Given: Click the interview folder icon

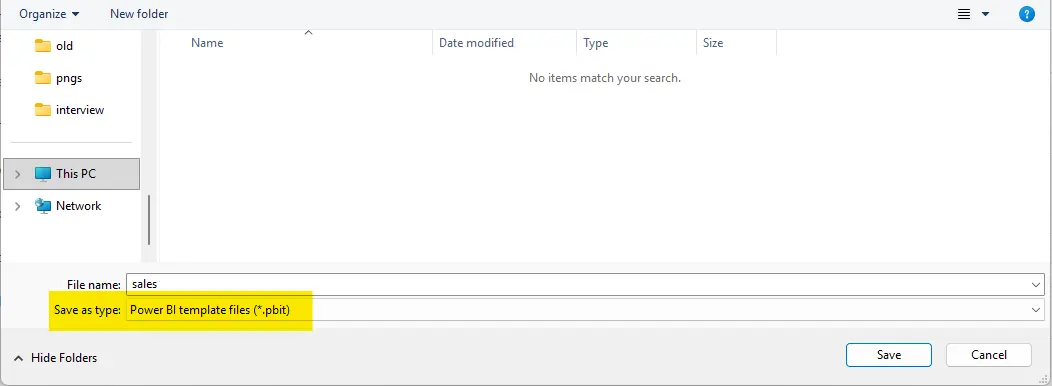Looking at the screenshot, I should pos(43,109).
